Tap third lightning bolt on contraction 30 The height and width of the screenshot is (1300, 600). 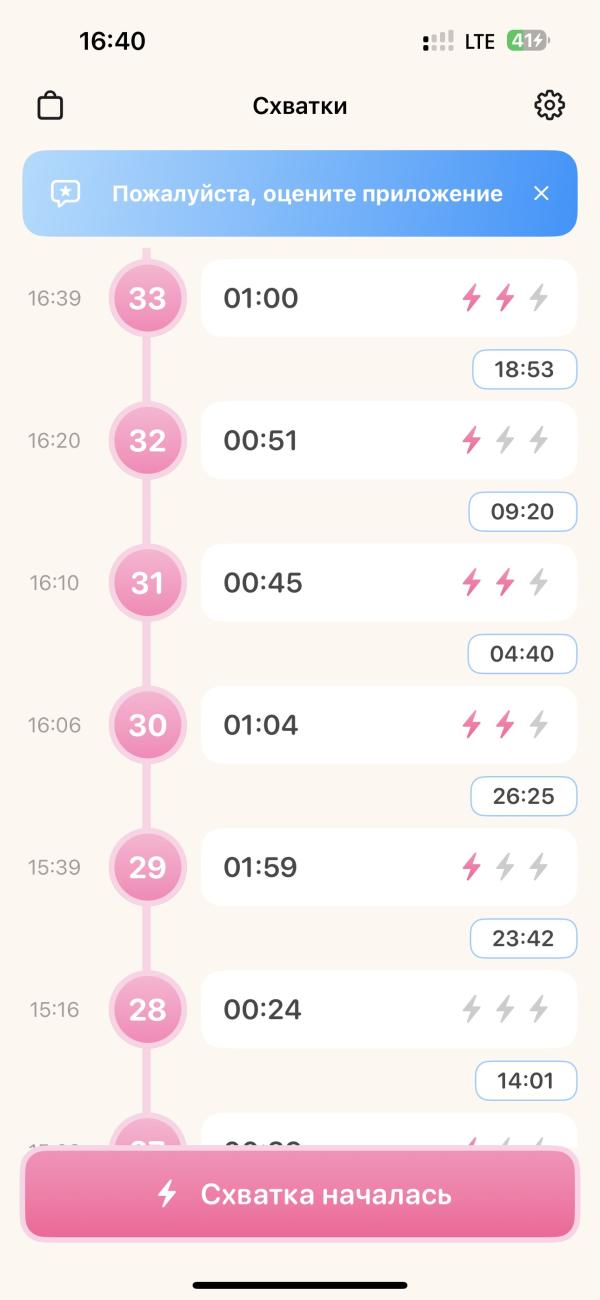click(538, 725)
